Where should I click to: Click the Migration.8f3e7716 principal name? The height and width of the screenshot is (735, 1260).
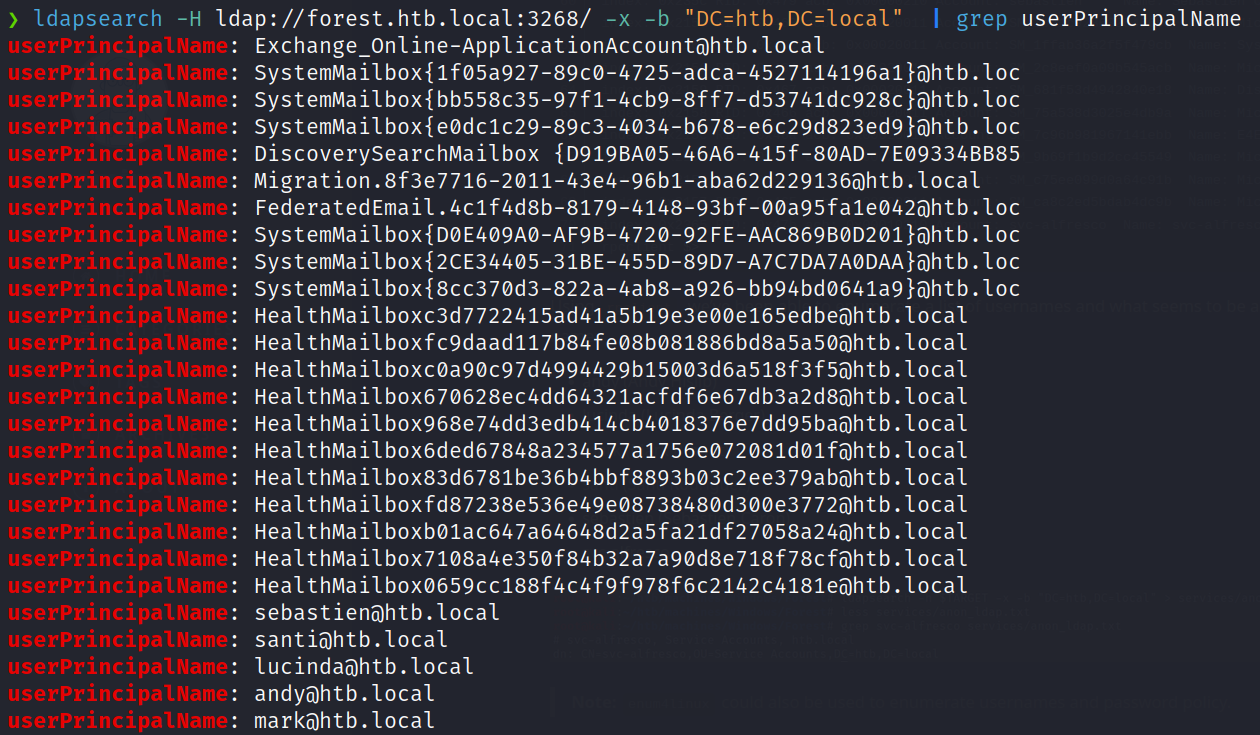(617, 181)
